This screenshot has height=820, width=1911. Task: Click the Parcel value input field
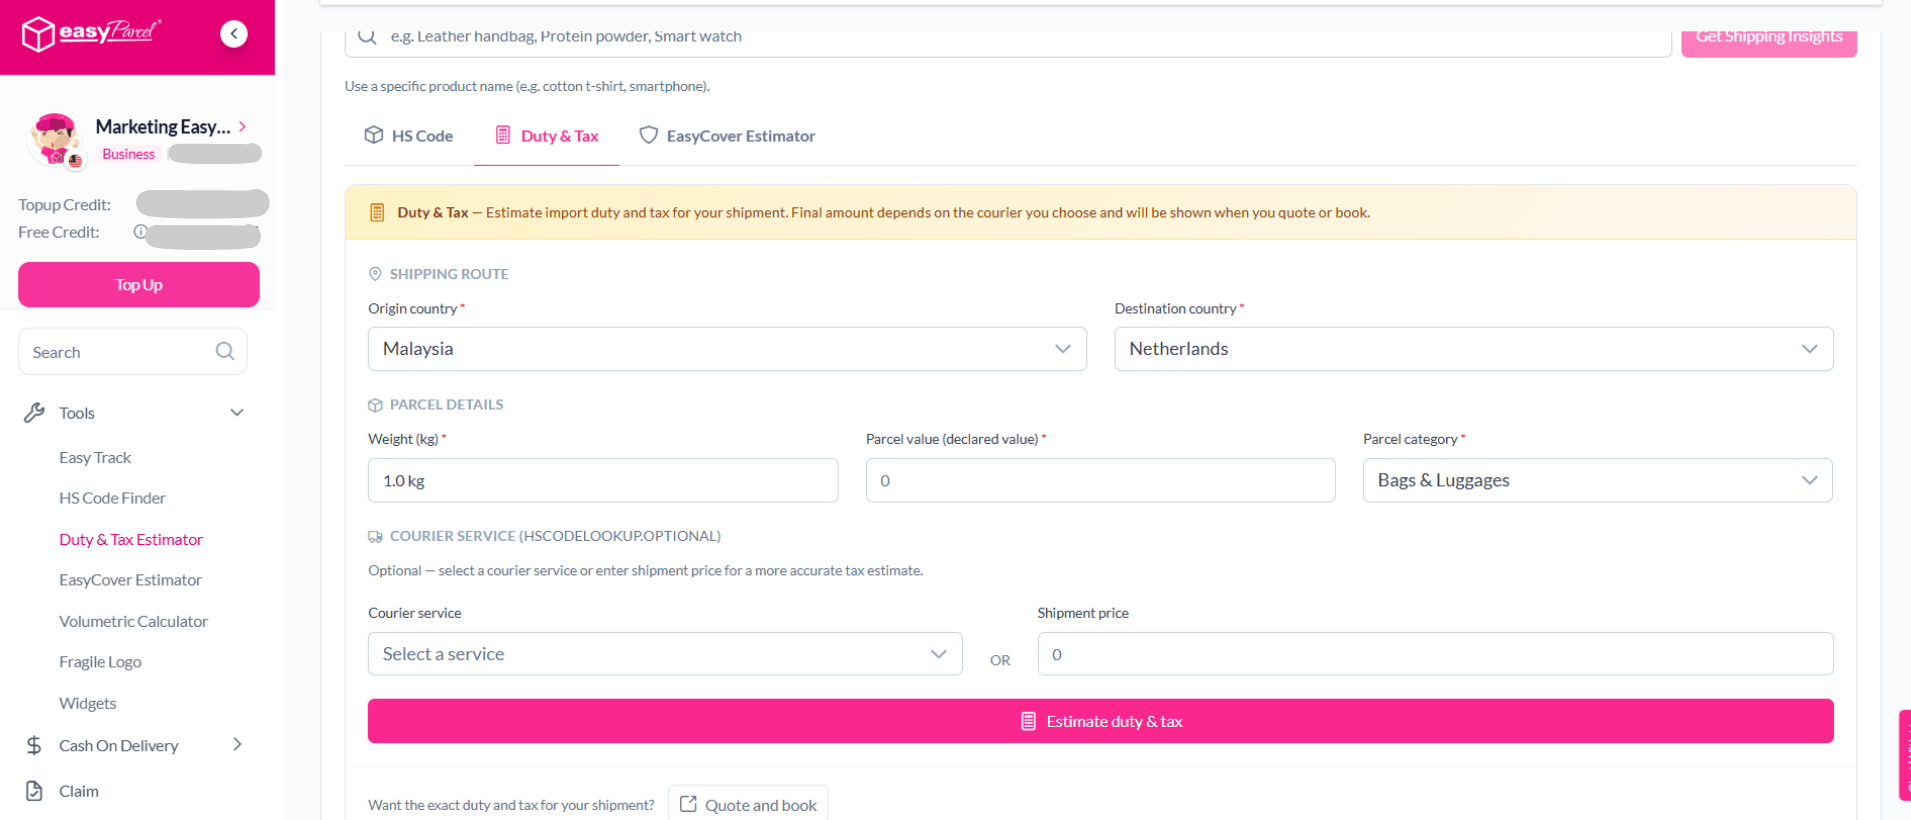(x=1100, y=480)
